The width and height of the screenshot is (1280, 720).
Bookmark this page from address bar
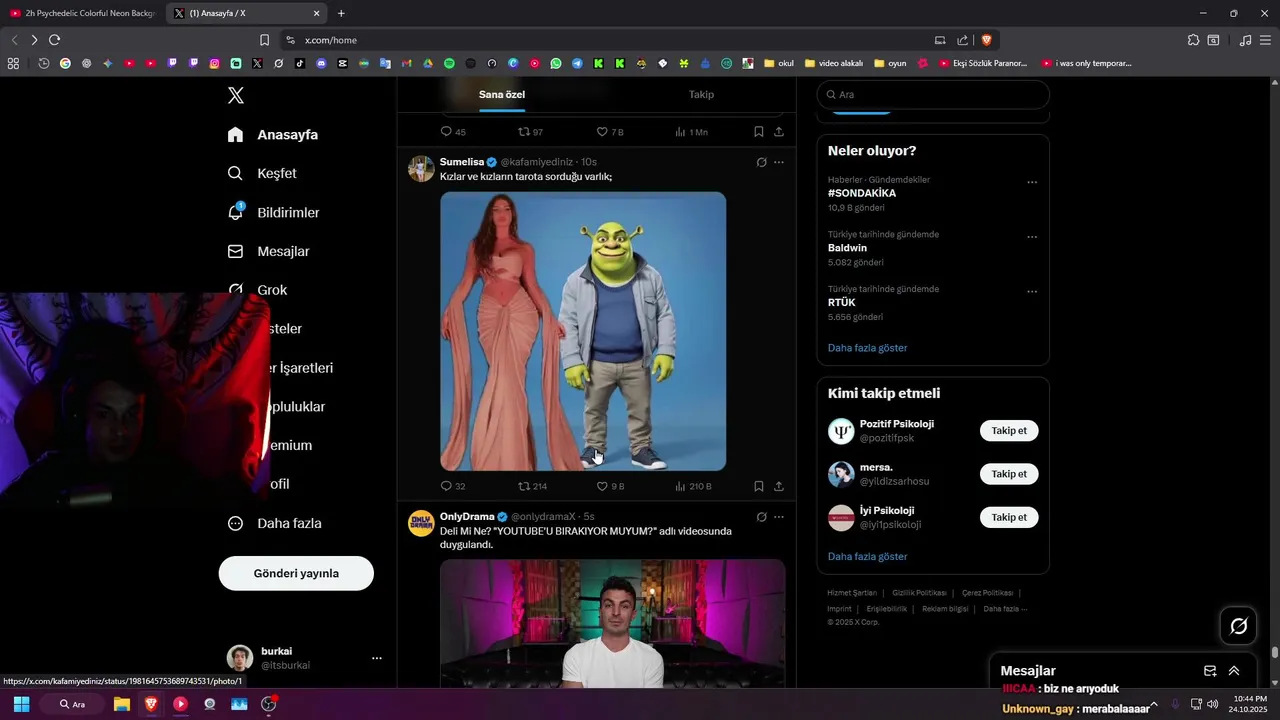coord(264,40)
